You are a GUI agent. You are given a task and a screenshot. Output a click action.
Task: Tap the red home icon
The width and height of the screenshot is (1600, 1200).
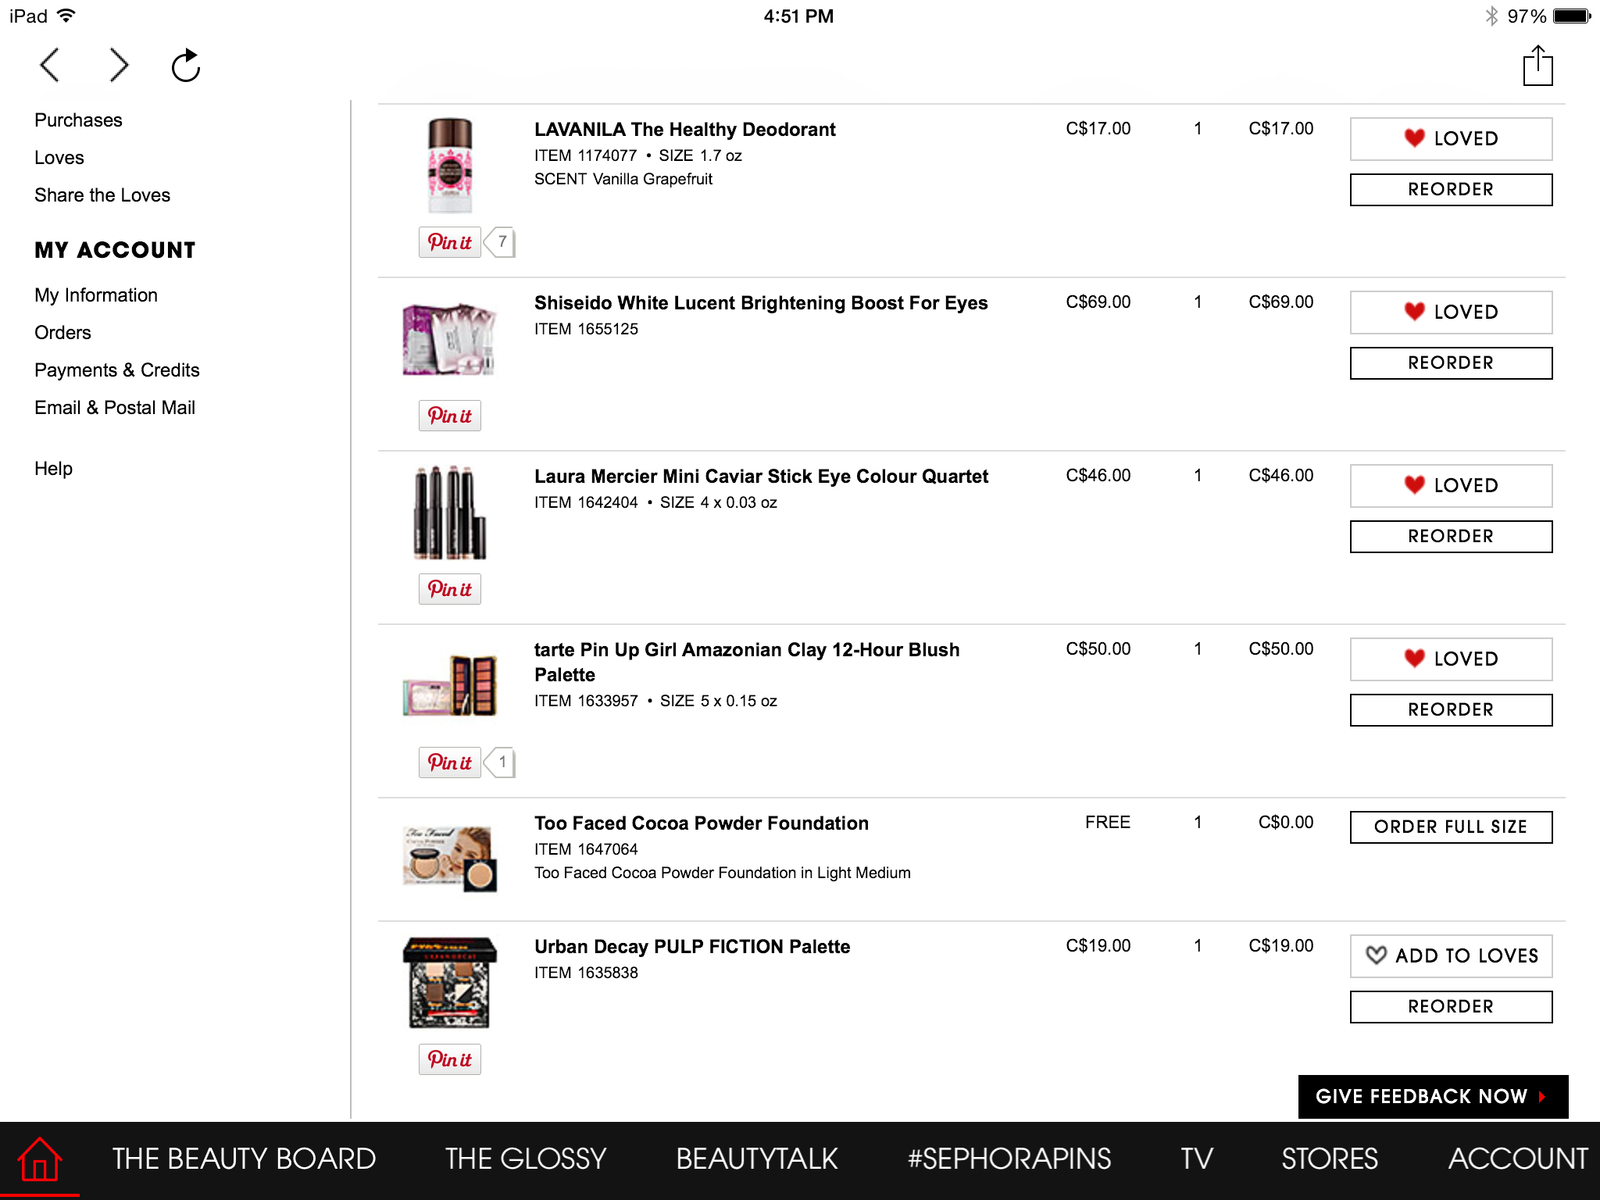click(x=40, y=1160)
